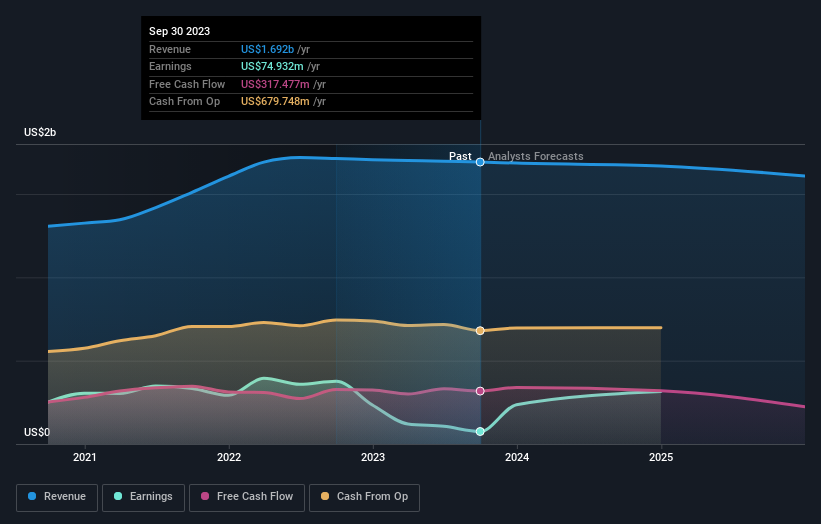Click the US$2b y-axis label
This screenshot has height=524, width=821.
click(x=40, y=132)
